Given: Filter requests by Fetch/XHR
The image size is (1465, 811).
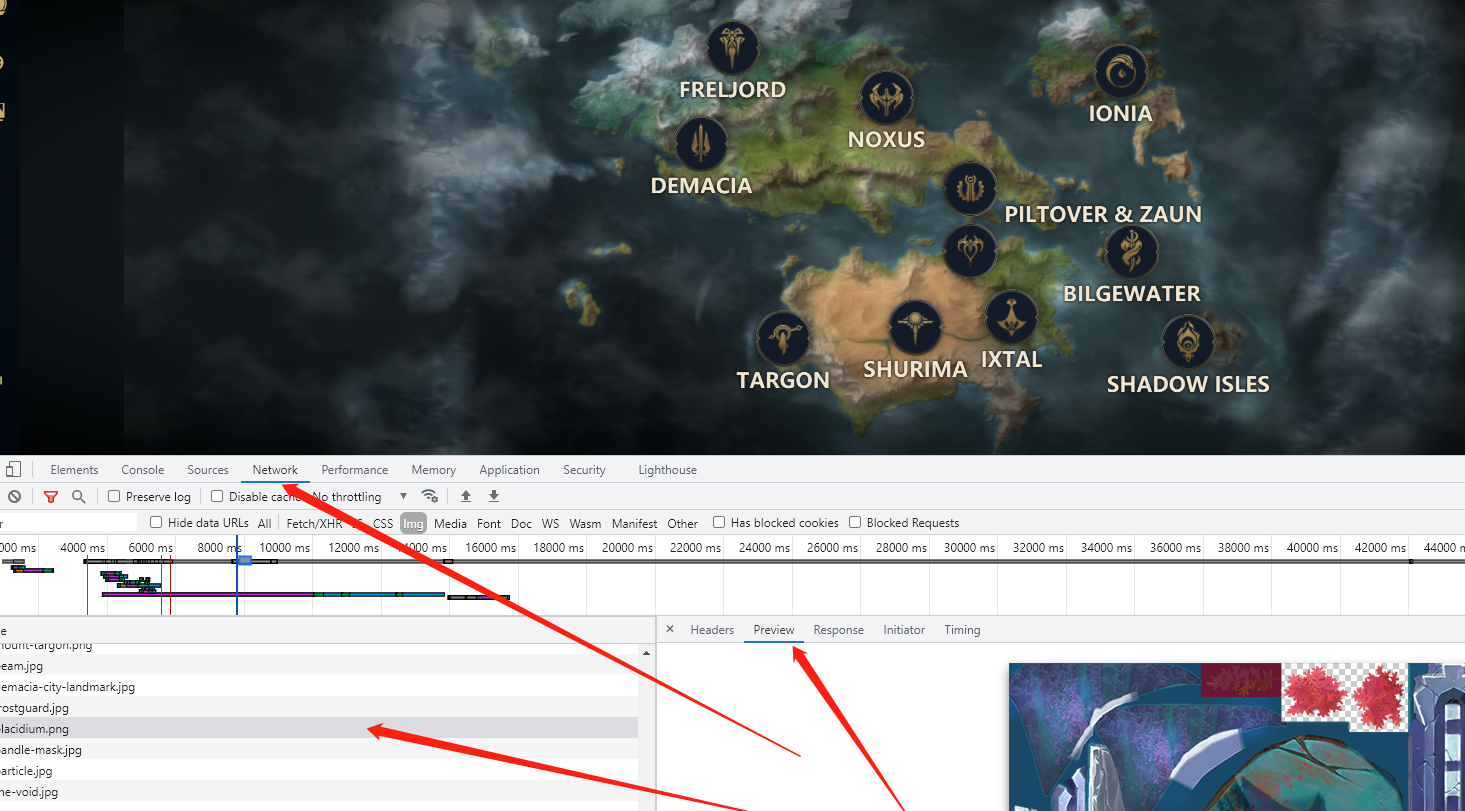Looking at the screenshot, I should (x=314, y=523).
